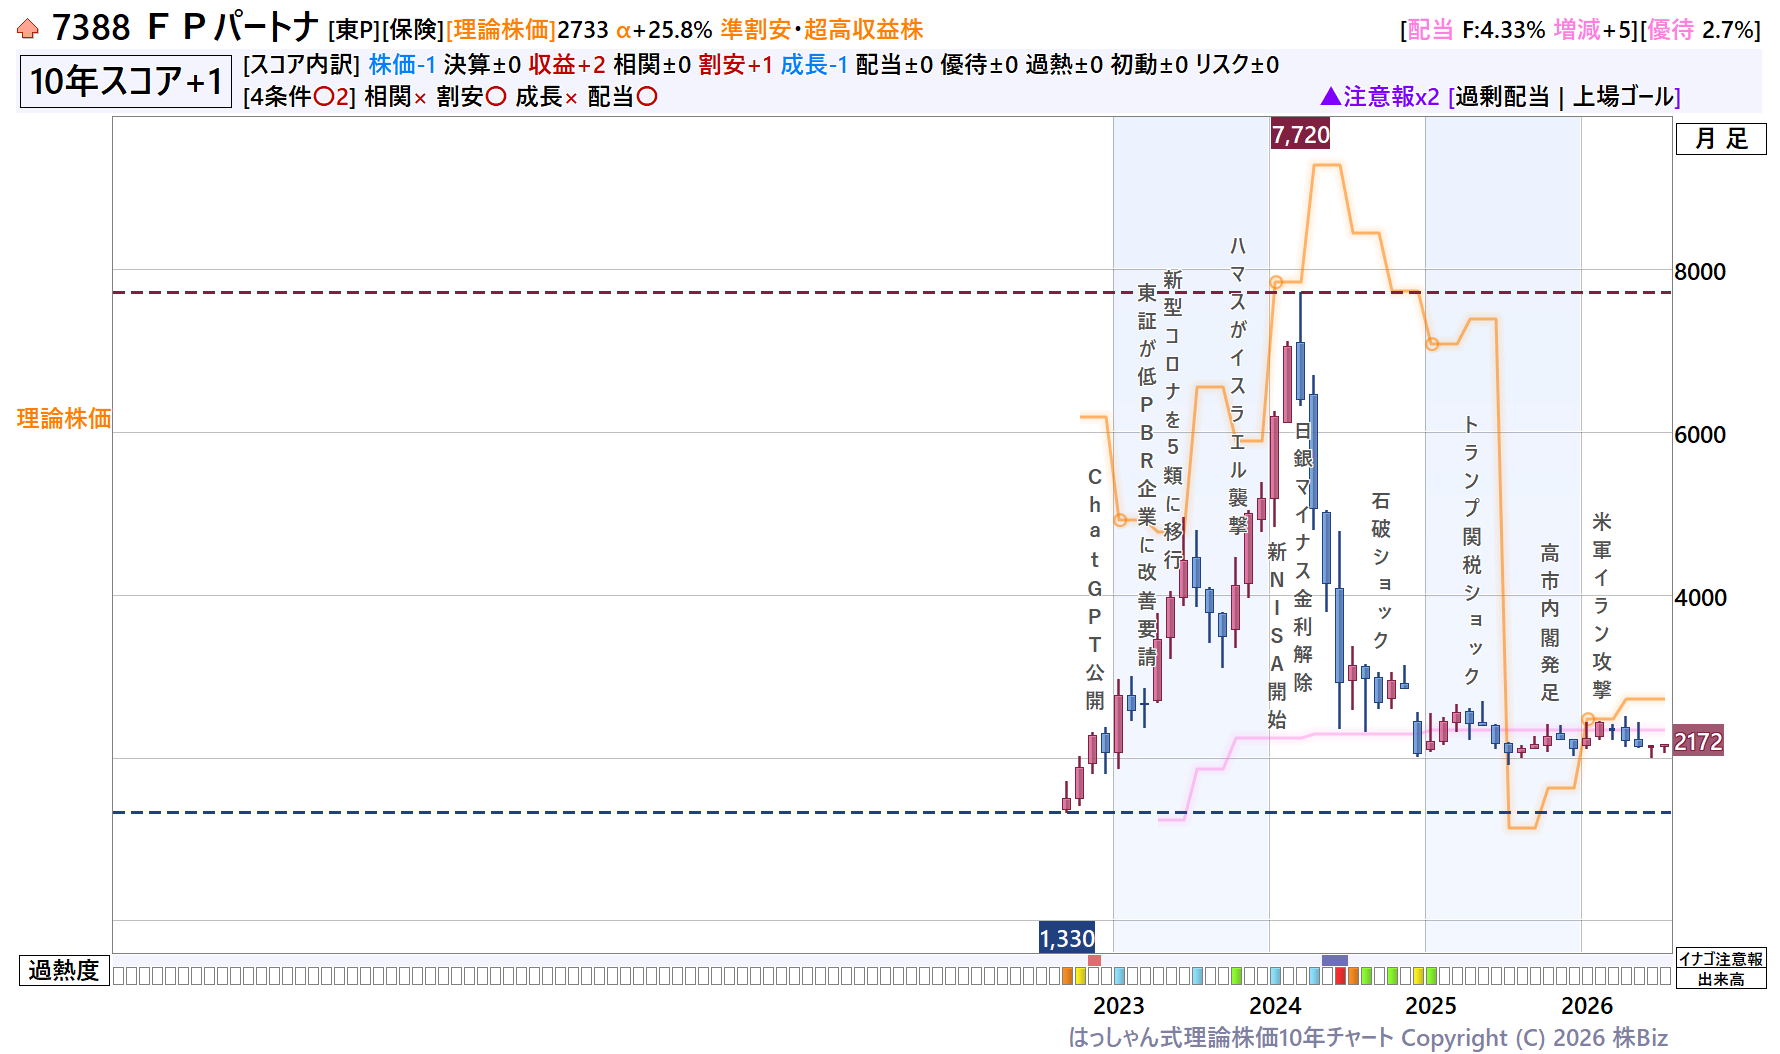
Task: Click the 過熱度 label box
Action: coord(64,970)
